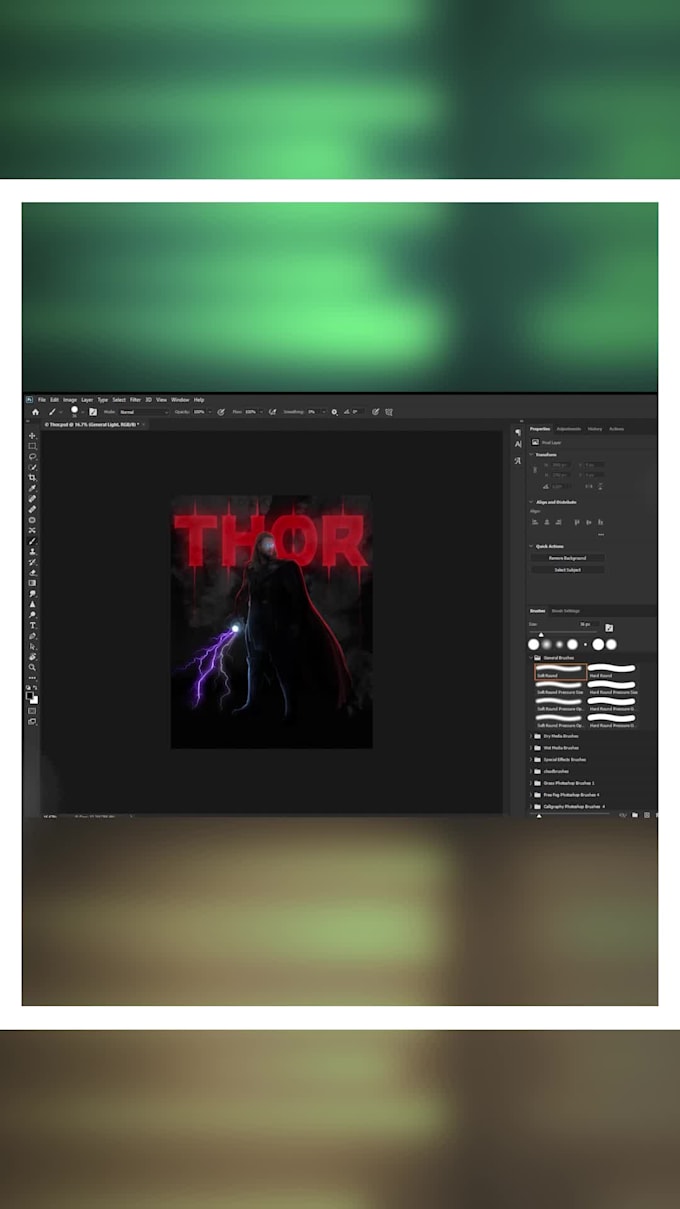
Task: Toggle the link width and height constraint
Action: (535, 470)
